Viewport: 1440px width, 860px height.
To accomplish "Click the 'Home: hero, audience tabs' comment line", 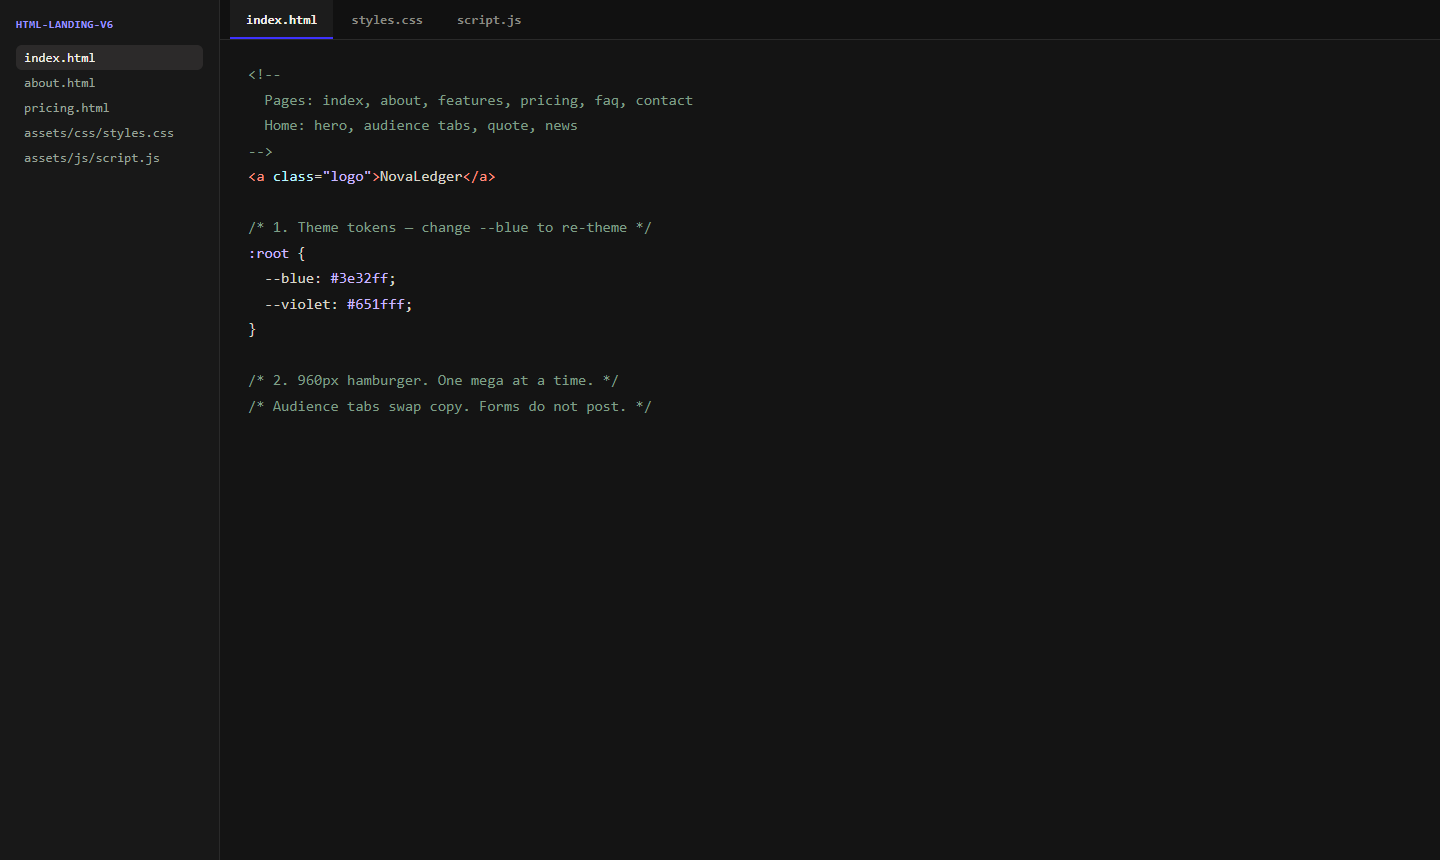I will click(421, 126).
